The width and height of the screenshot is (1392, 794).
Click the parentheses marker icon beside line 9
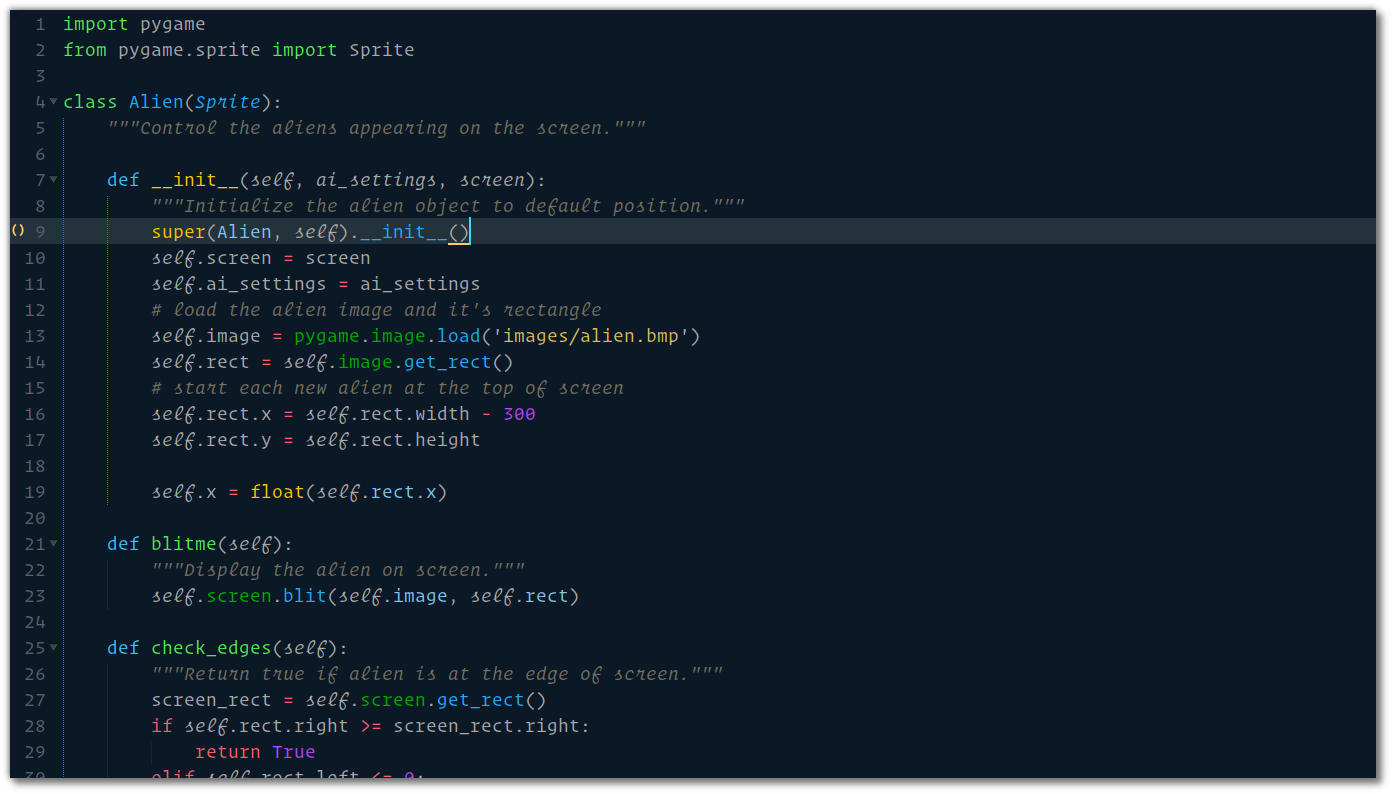click(17, 231)
